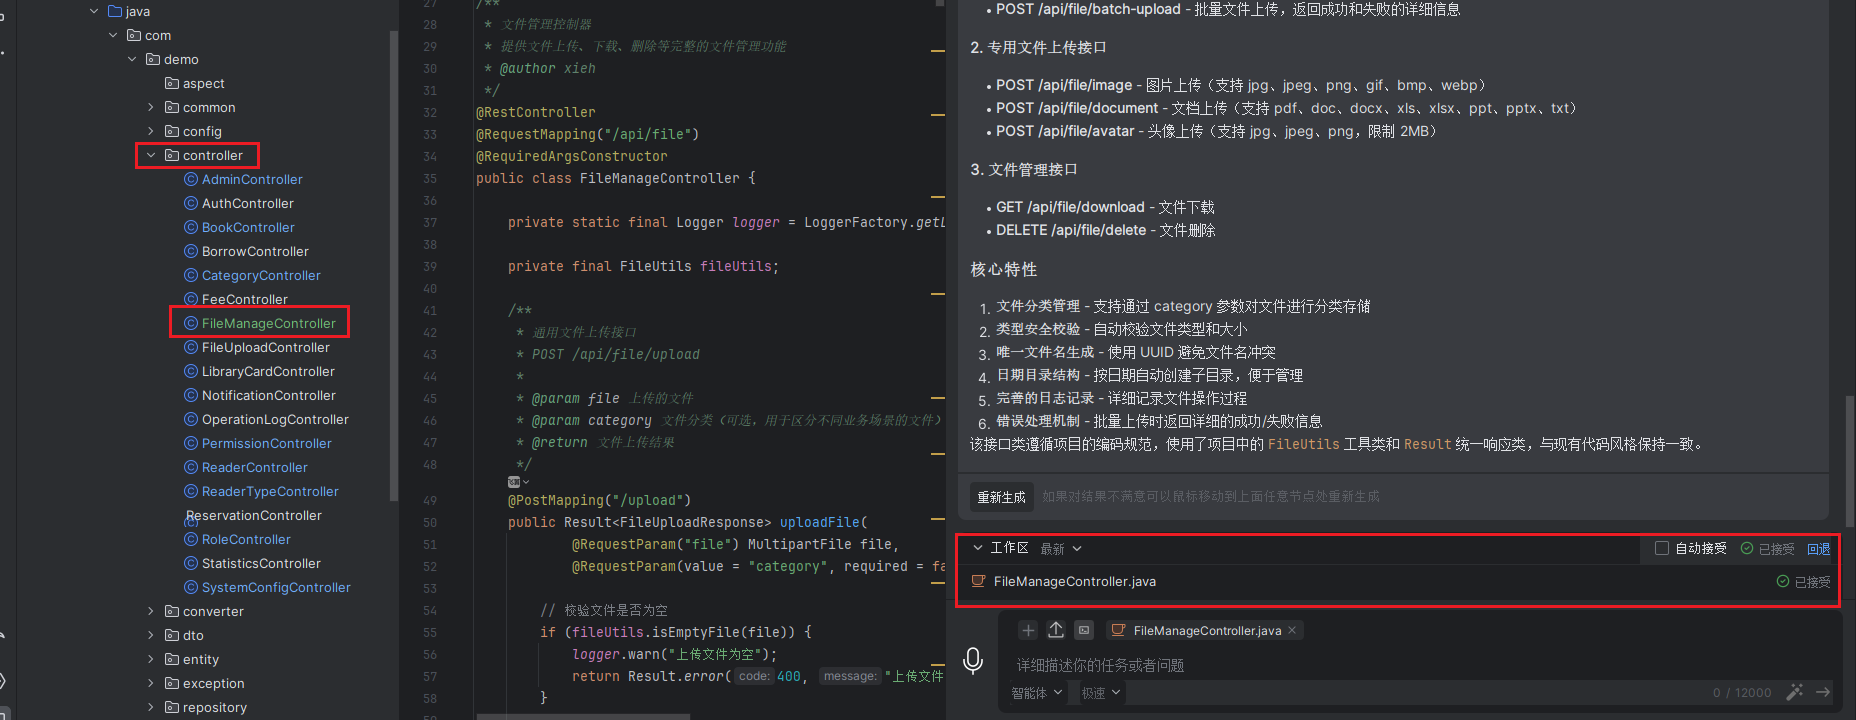Select ReaderController in the project tree
This screenshot has height=720, width=1856.
click(x=255, y=467)
